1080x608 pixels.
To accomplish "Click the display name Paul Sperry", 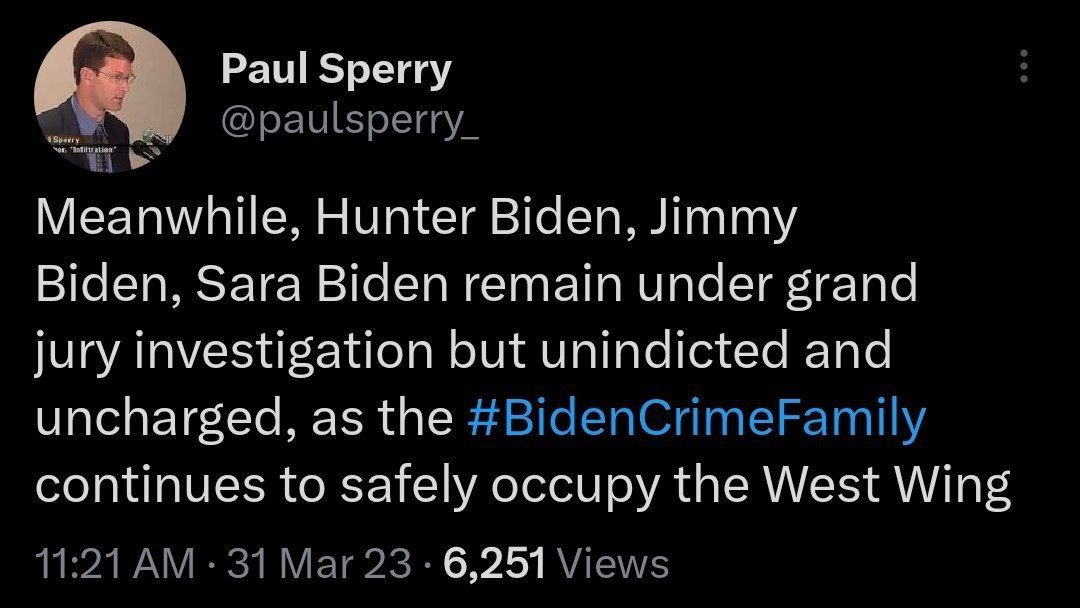I will (x=336, y=69).
